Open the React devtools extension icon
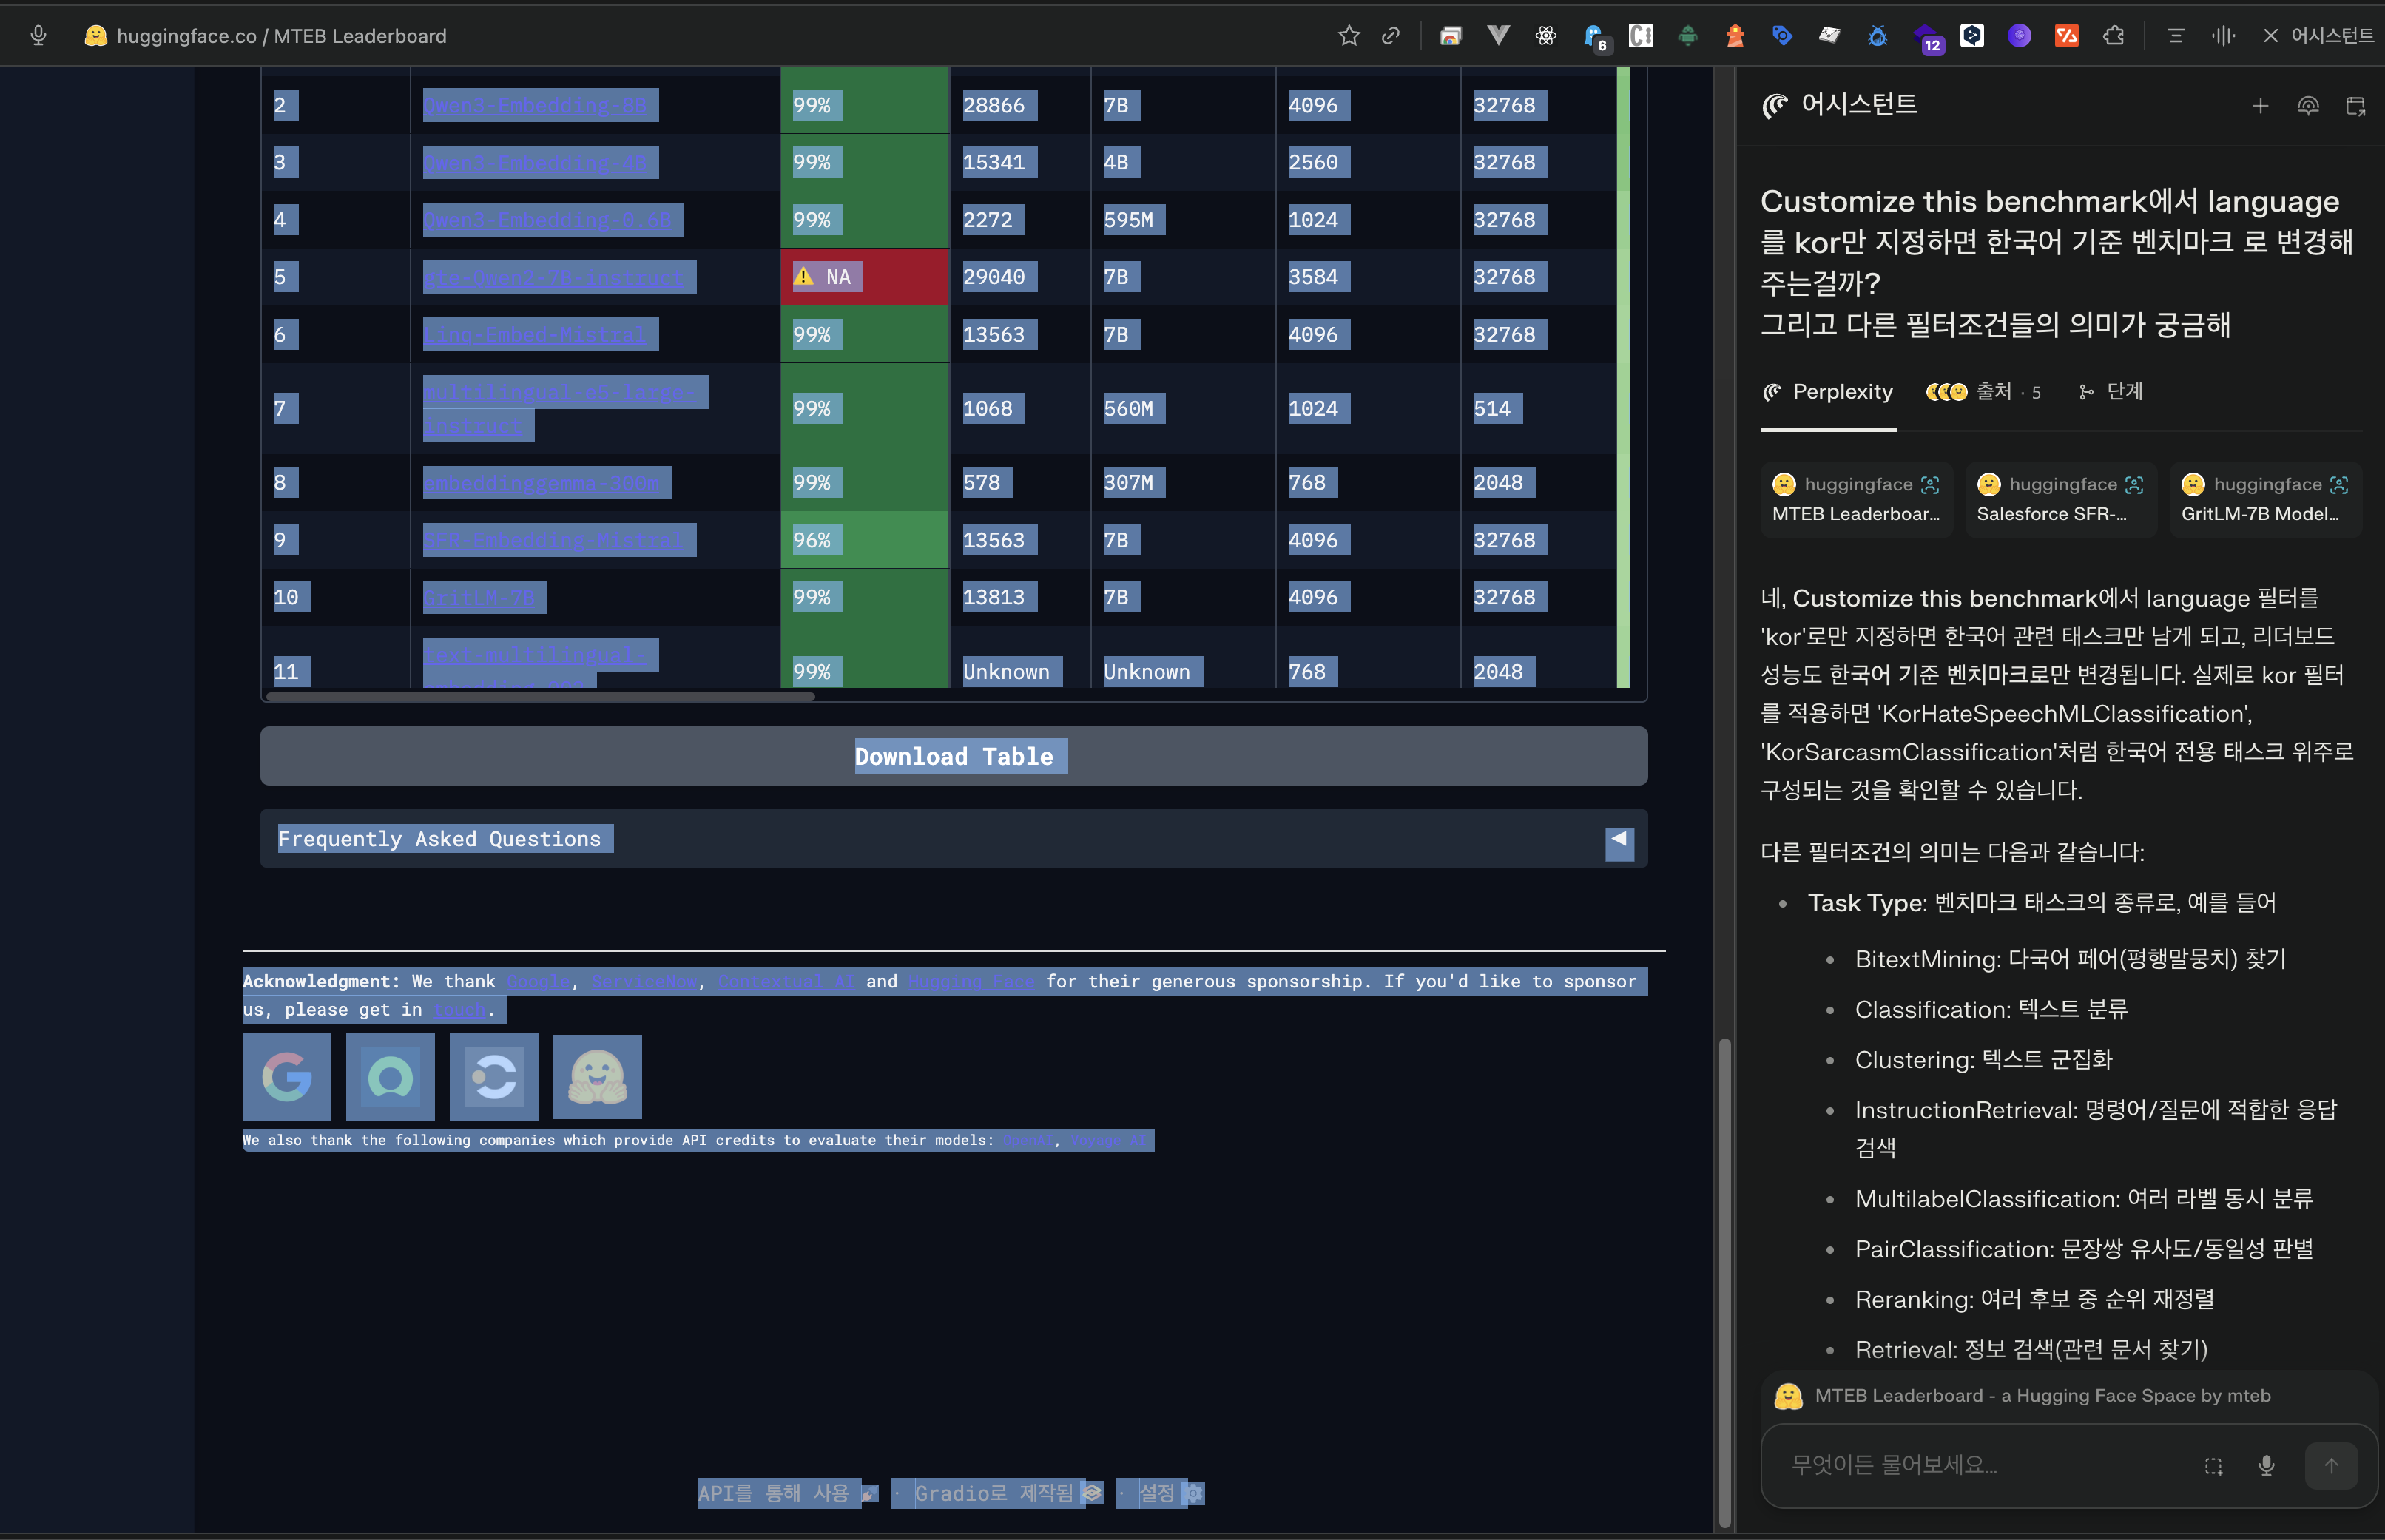Screen dimensions: 2385x1540 [x=1545, y=36]
